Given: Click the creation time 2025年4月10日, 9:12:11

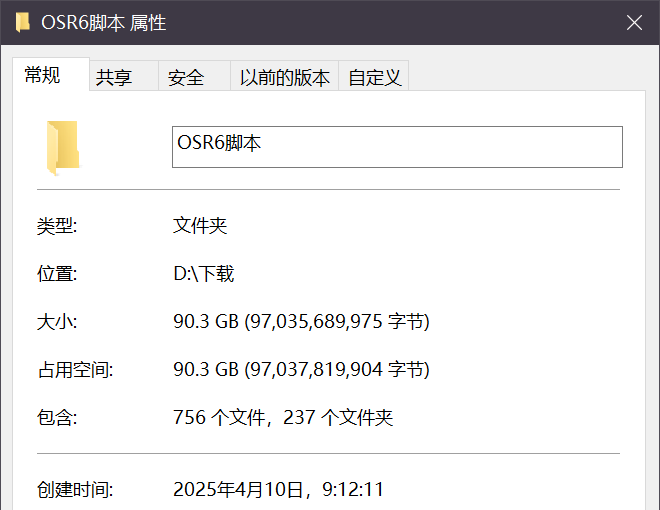Looking at the screenshot, I should tap(278, 489).
